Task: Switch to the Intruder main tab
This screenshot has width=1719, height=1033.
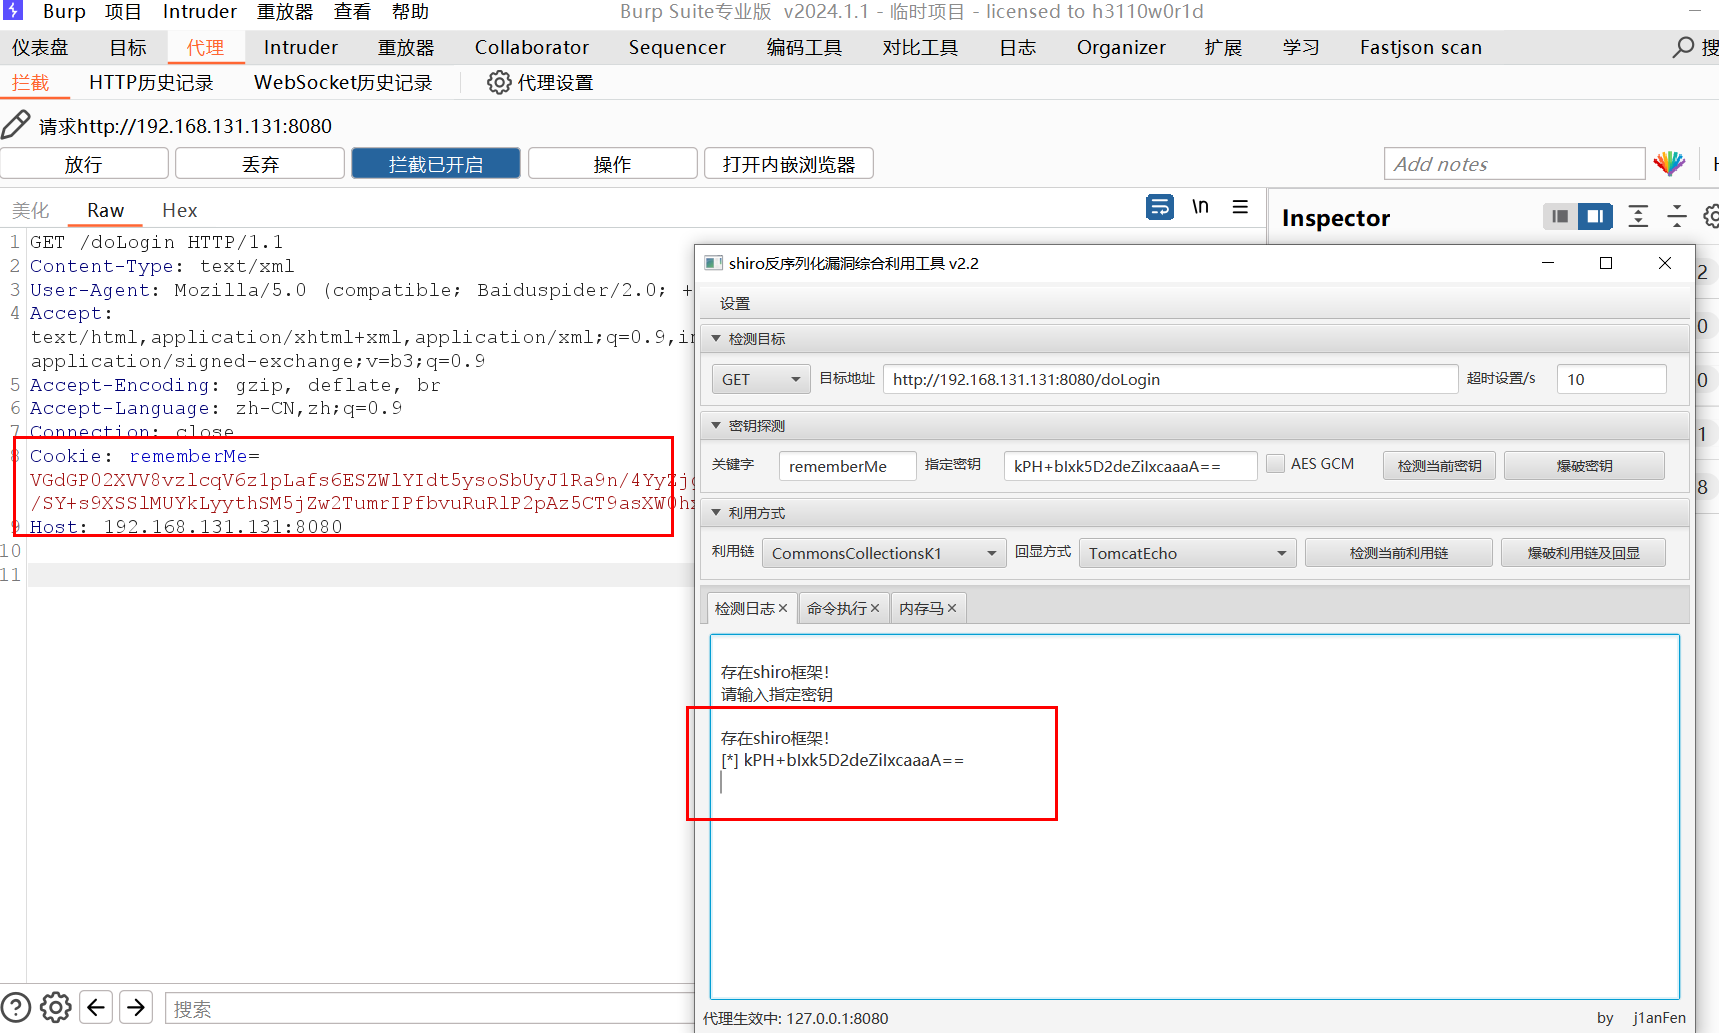Action: pyautogui.click(x=300, y=47)
